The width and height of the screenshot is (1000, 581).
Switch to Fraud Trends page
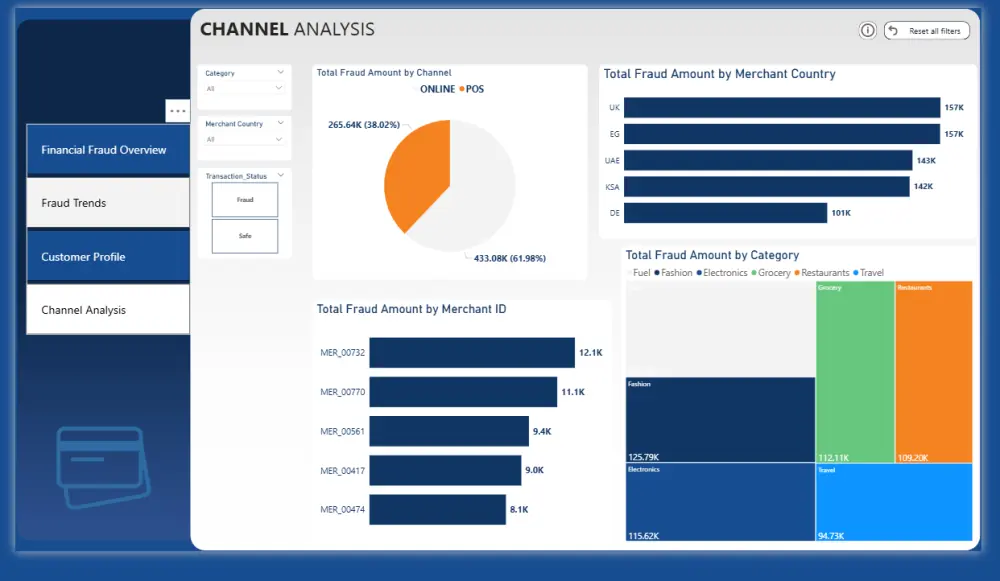coord(108,203)
